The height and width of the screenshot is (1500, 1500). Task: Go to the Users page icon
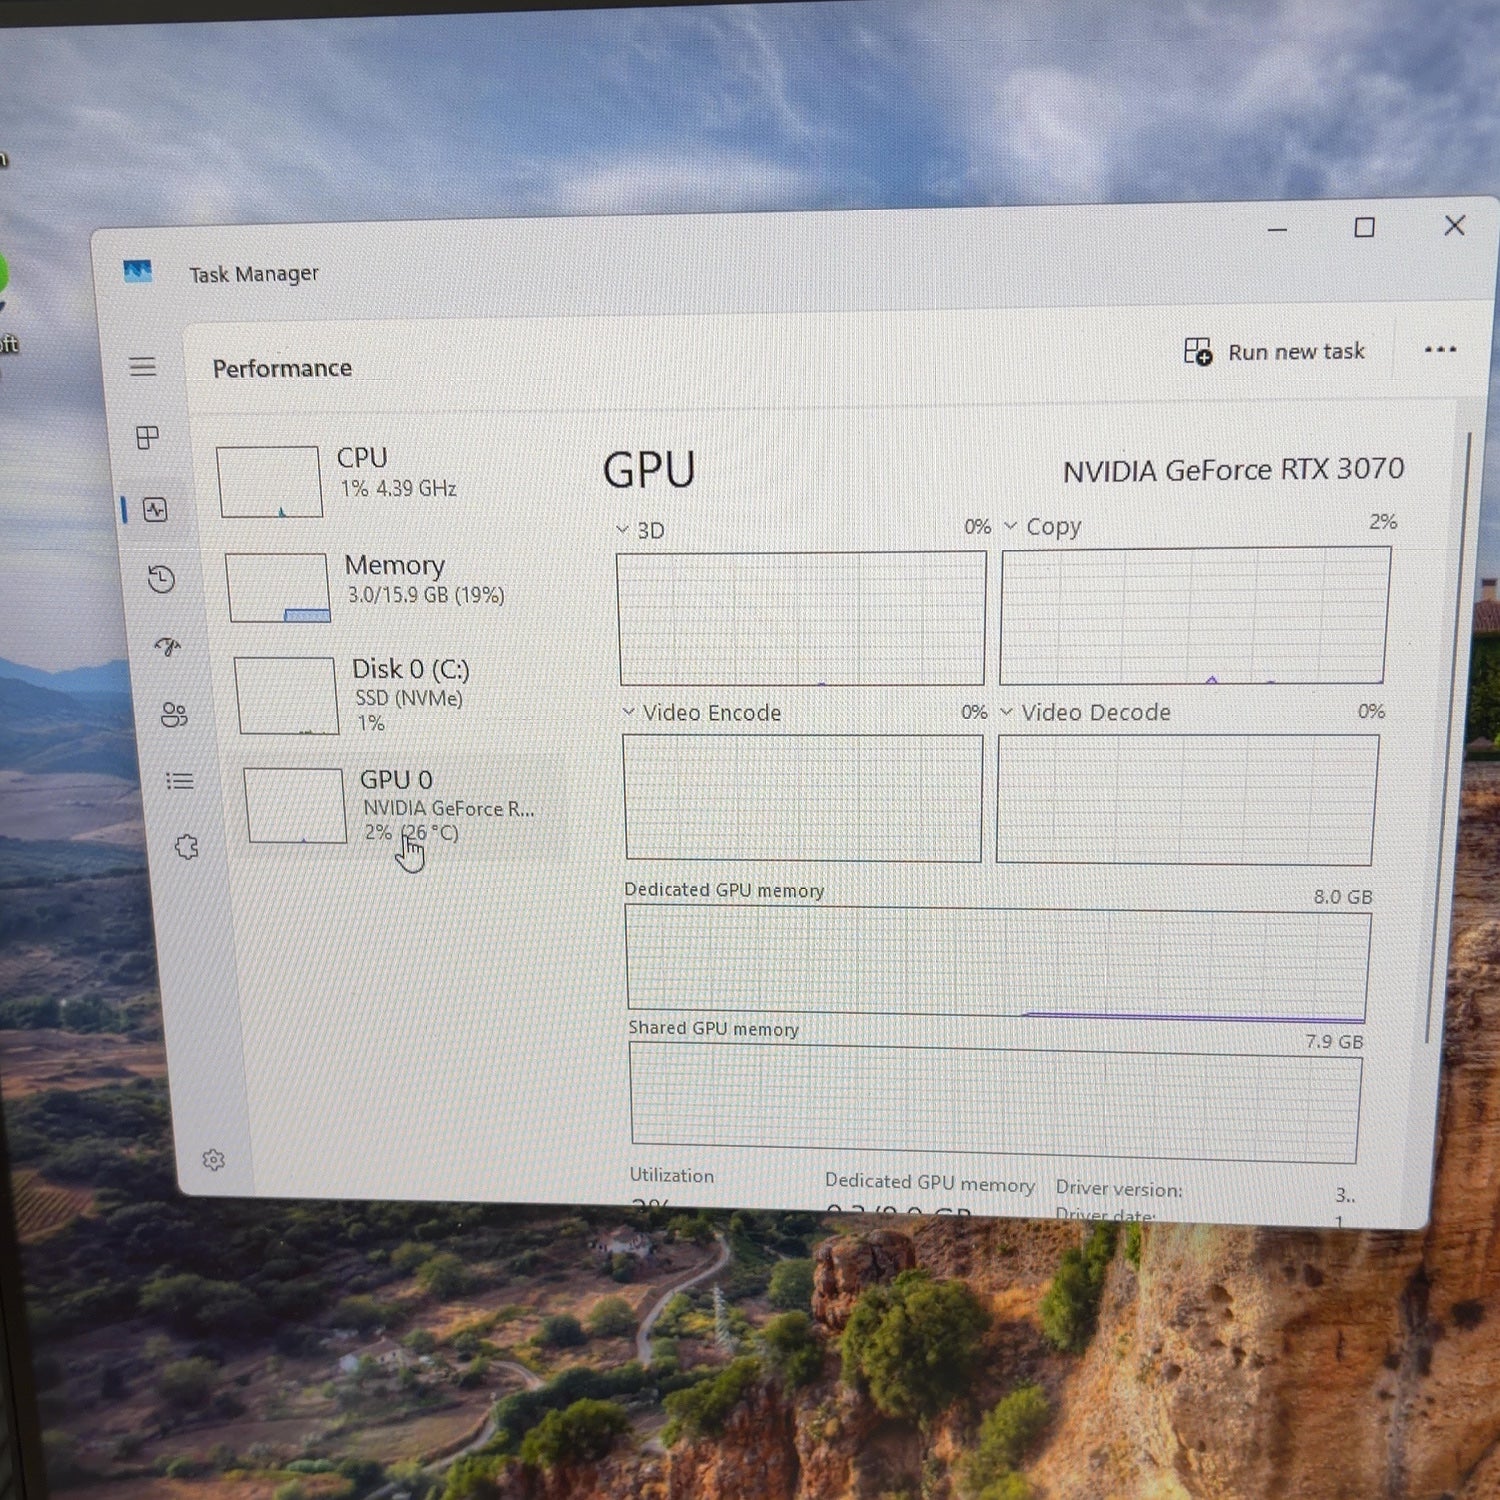click(x=174, y=714)
